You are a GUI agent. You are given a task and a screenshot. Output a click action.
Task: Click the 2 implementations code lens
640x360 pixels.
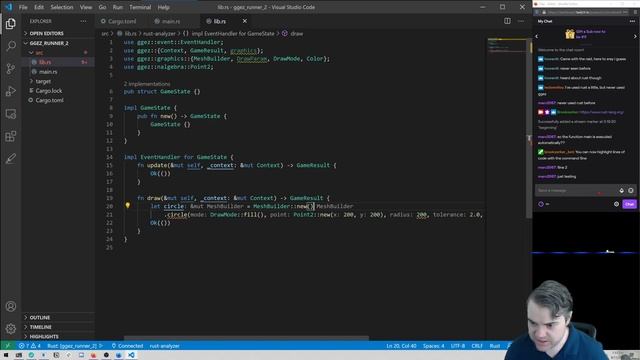coord(147,83)
